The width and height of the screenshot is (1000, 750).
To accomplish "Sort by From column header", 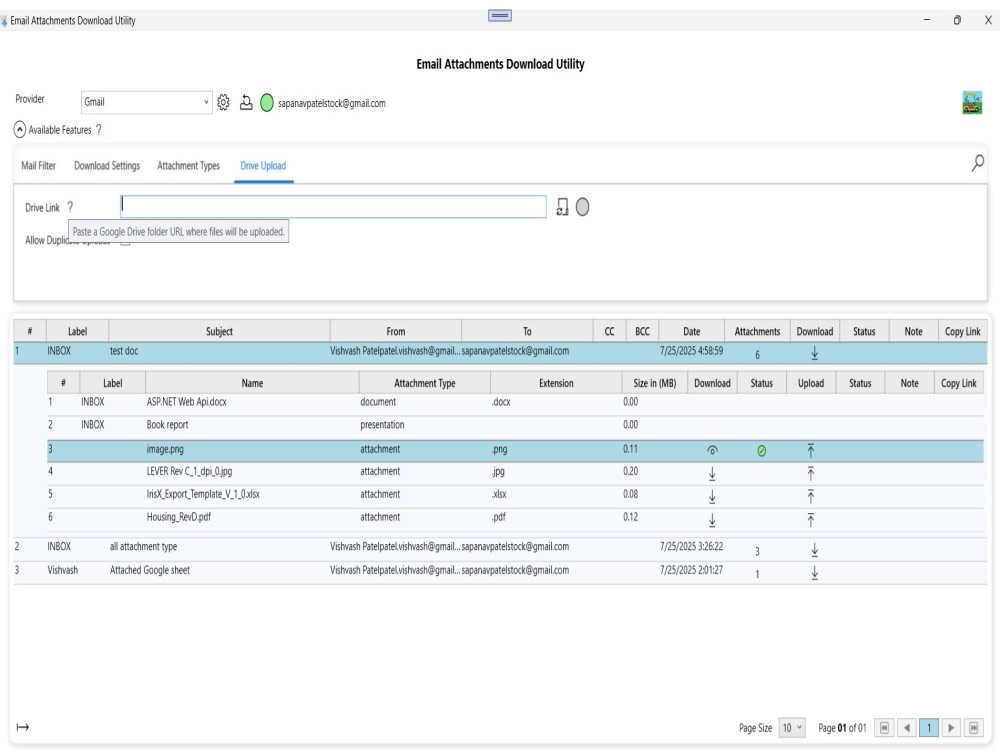I will click(395, 332).
